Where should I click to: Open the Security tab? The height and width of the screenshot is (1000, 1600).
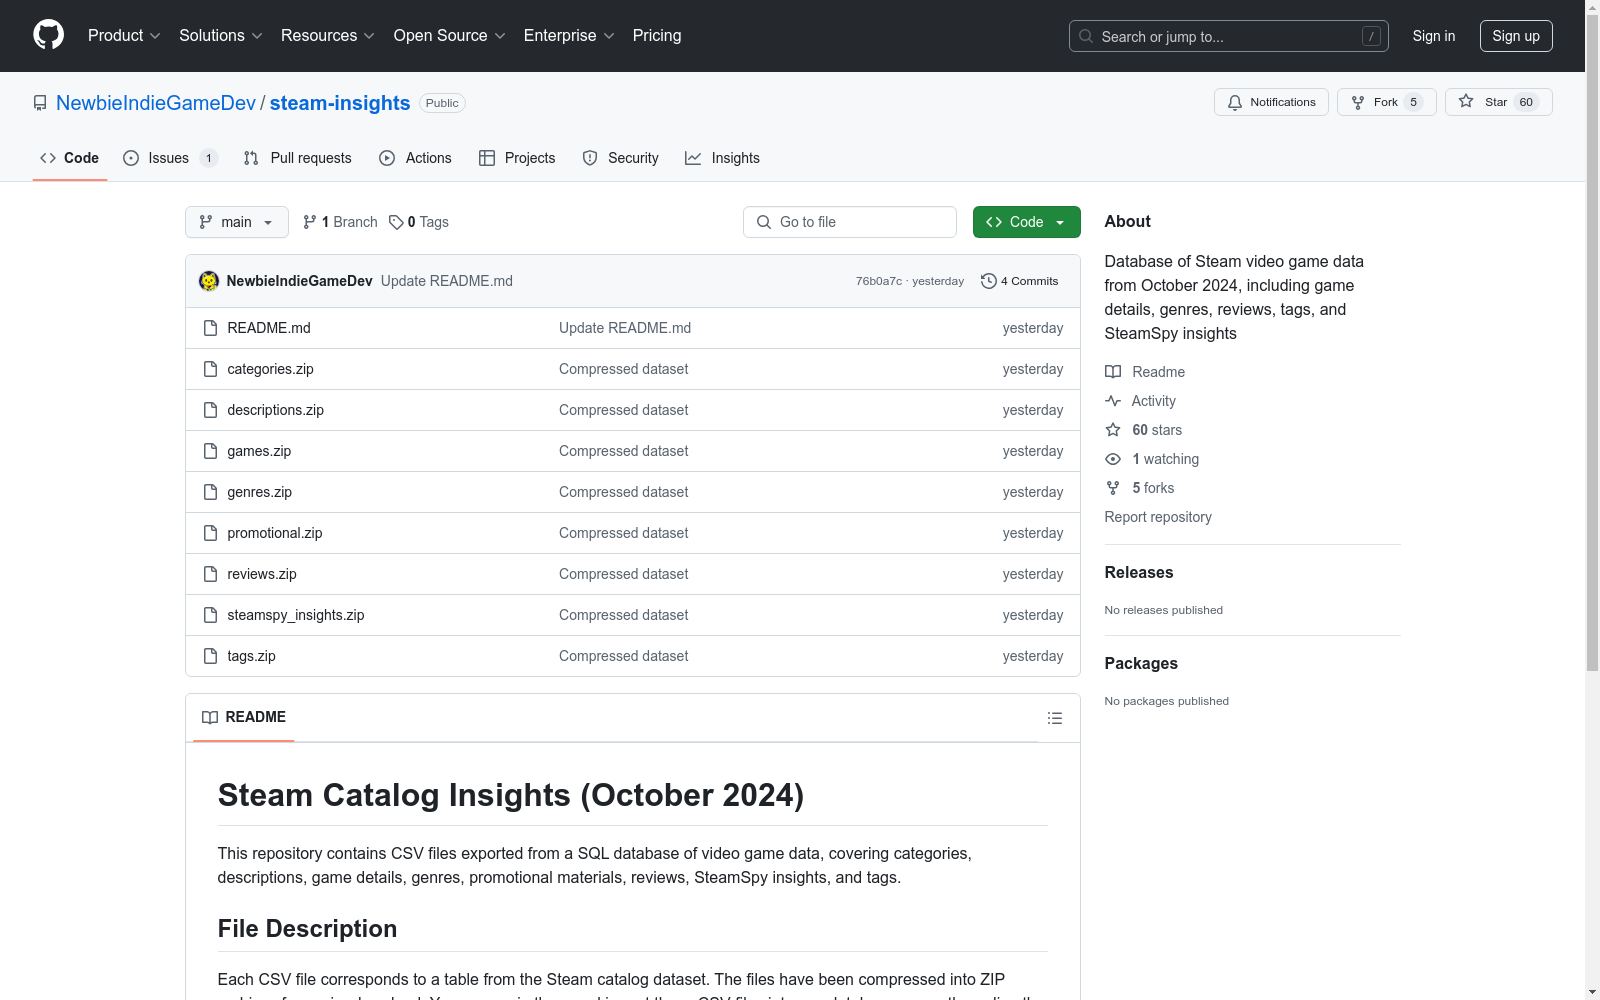620,158
